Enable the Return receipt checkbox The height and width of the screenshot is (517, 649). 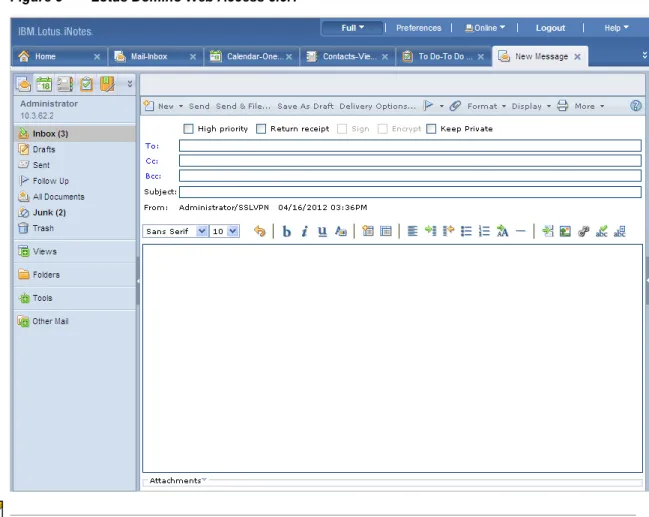pyautogui.click(x=261, y=129)
